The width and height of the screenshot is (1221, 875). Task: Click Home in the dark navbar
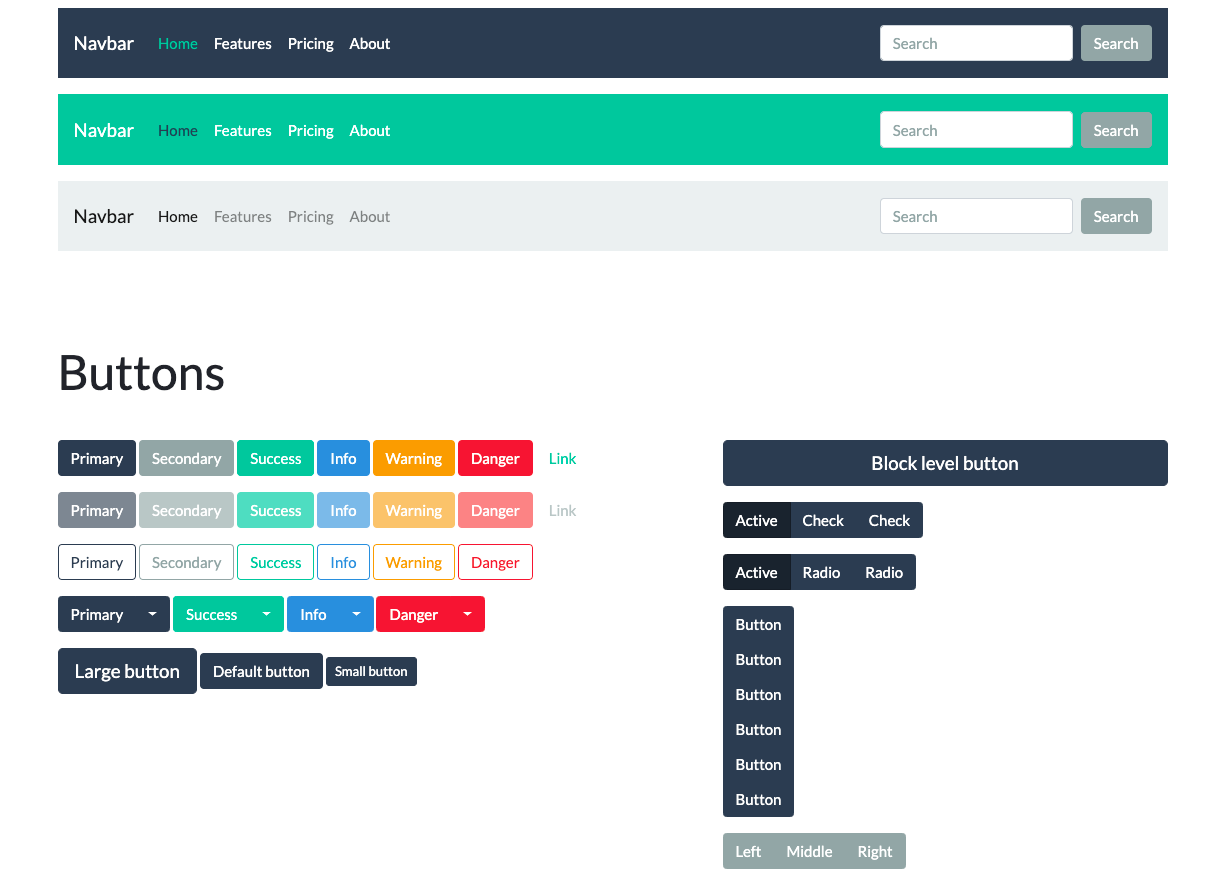coord(178,43)
